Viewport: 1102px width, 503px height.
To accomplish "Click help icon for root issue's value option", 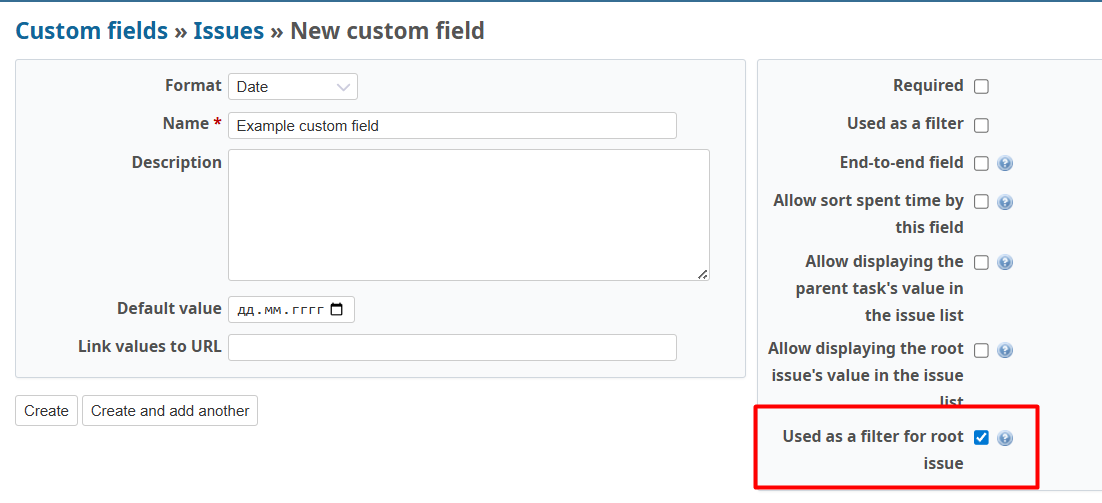I will coord(1005,351).
